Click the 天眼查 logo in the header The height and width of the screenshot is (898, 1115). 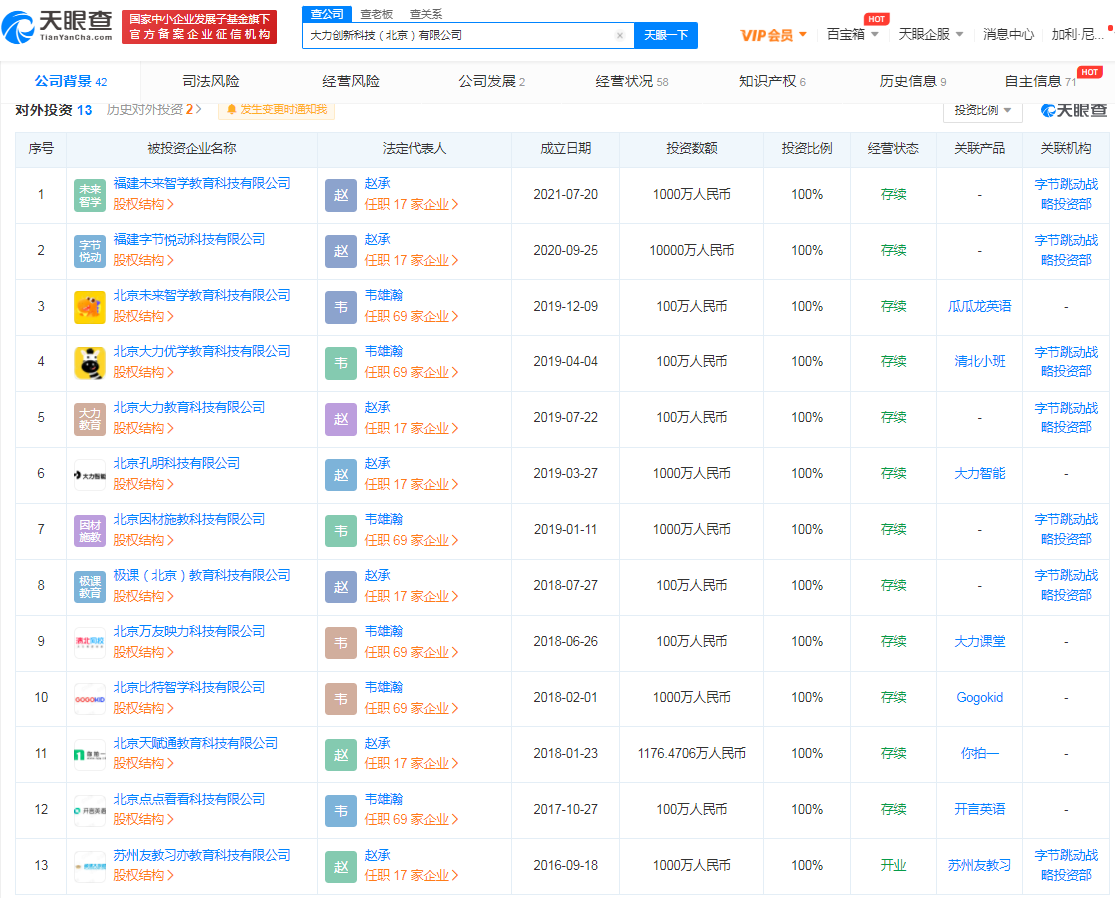pyautogui.click(x=62, y=27)
